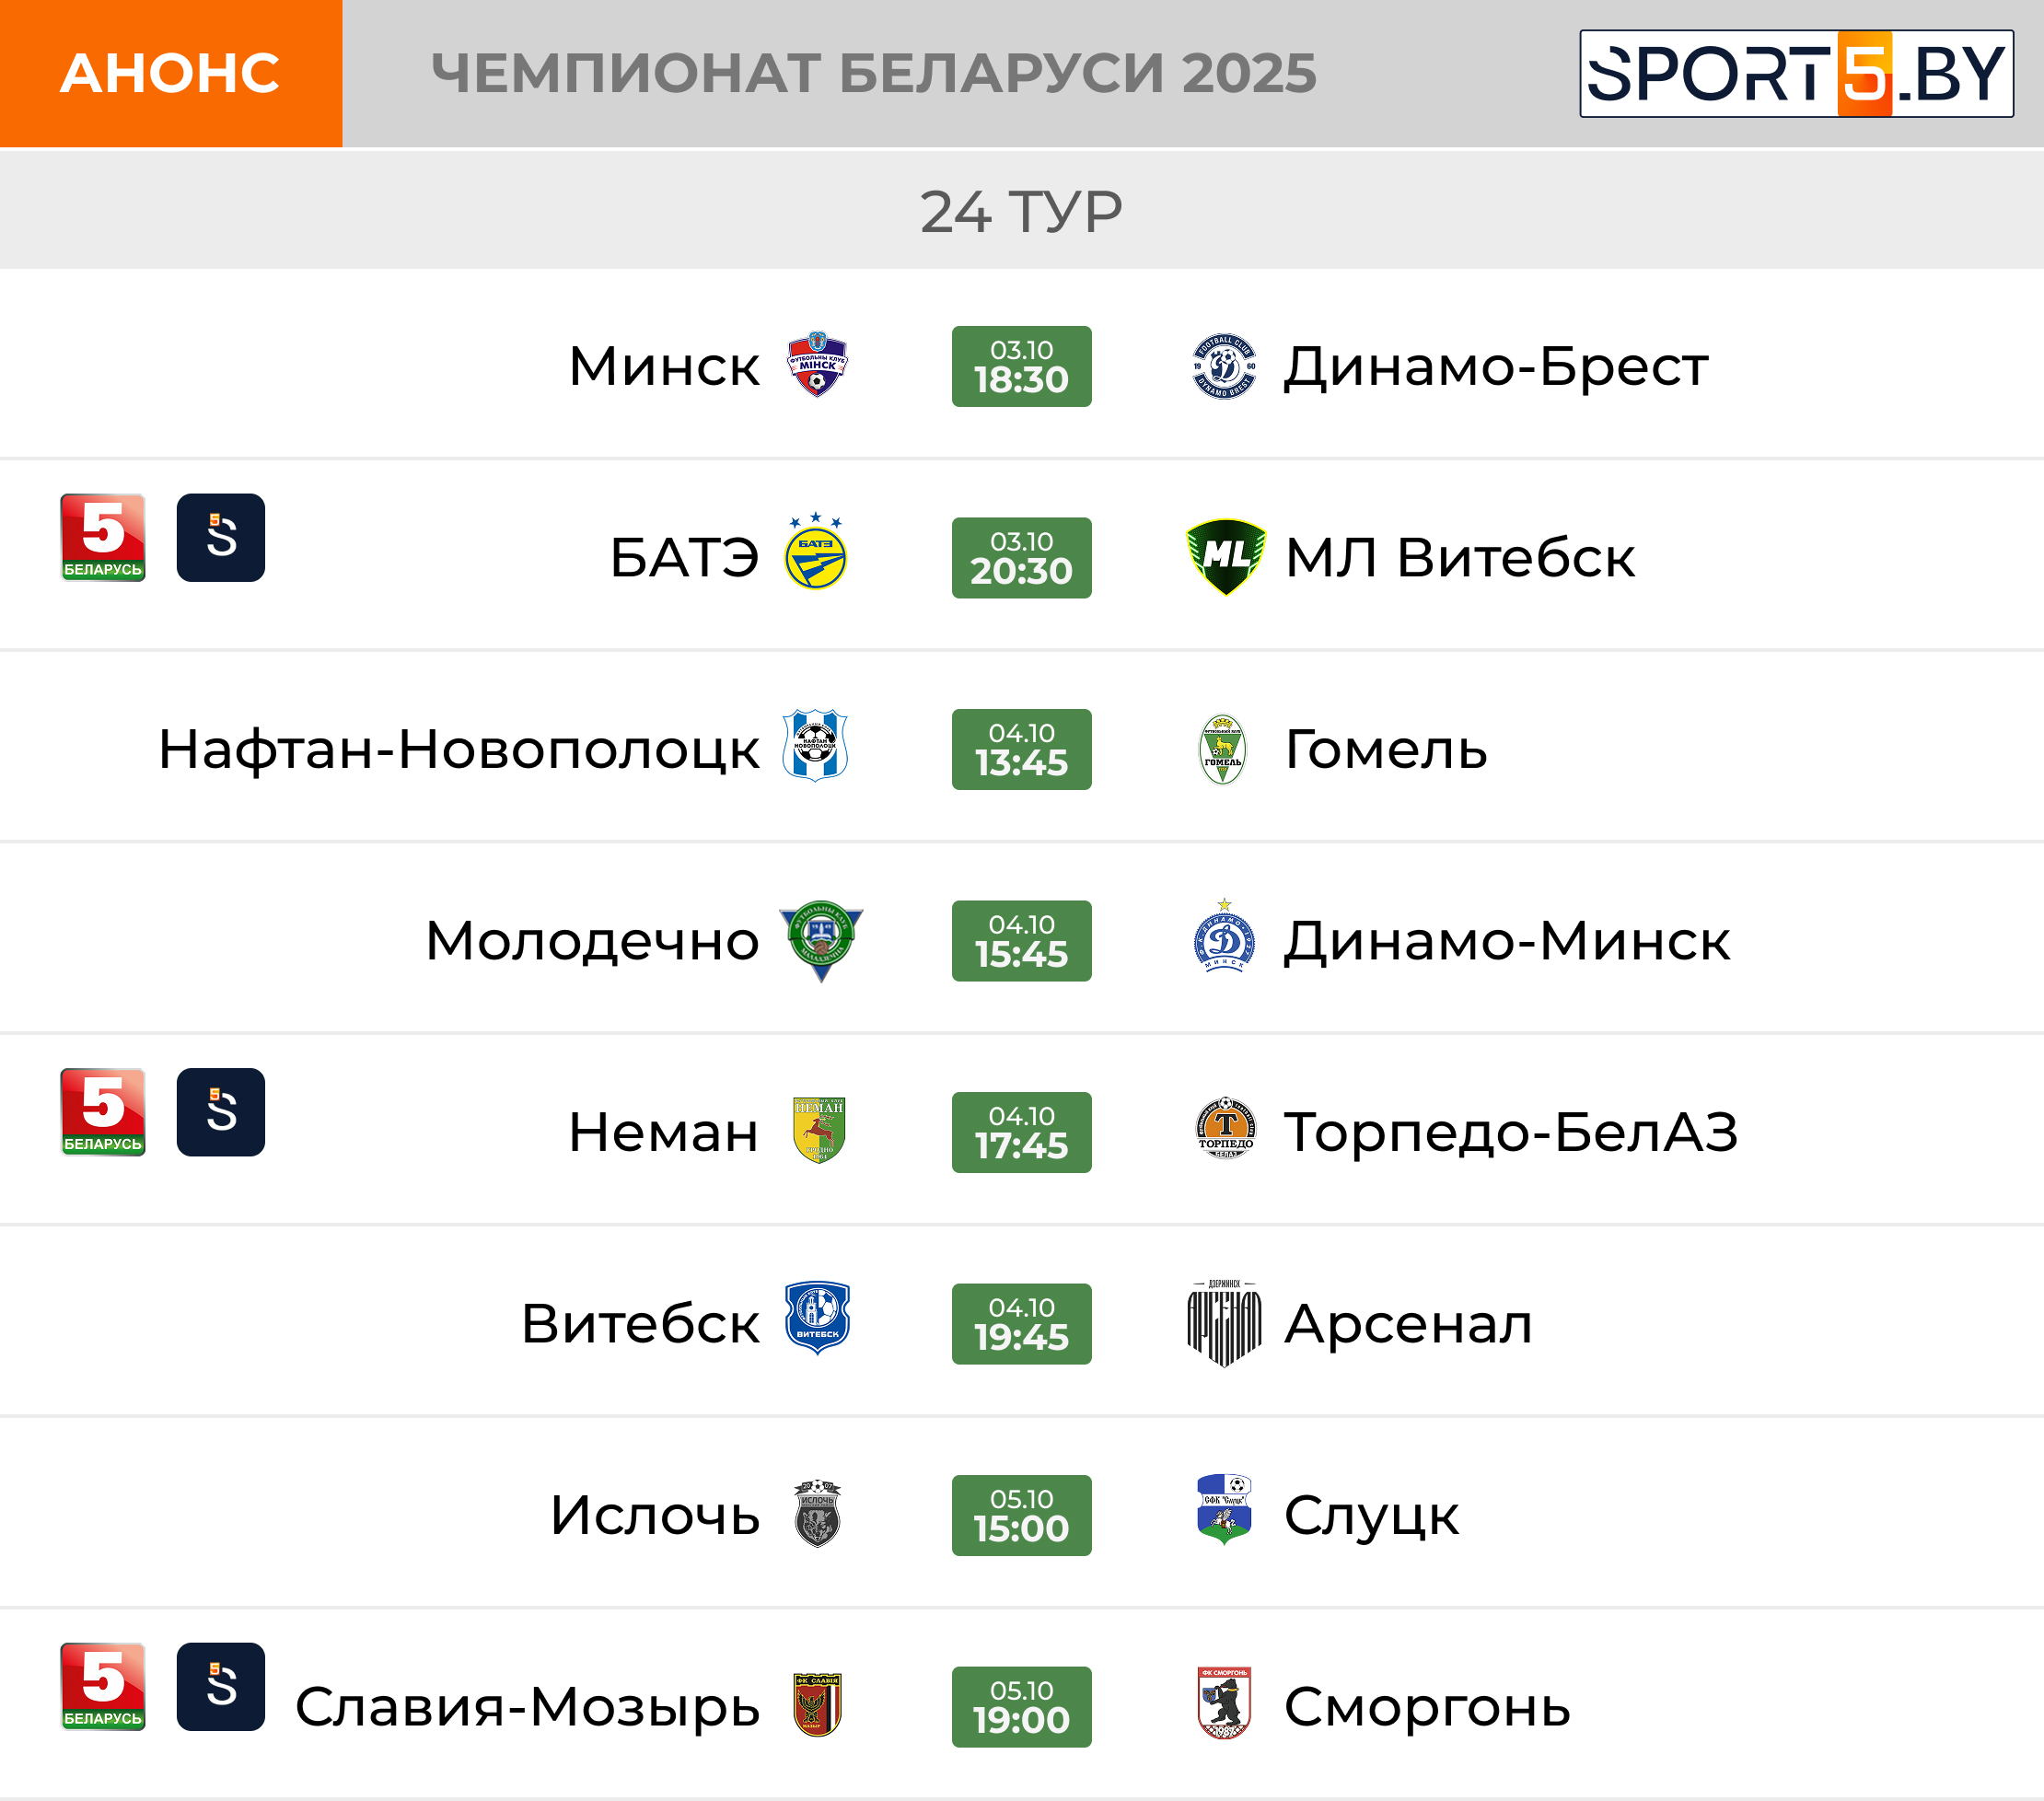Click Belarus 5 channel logo beside Slavia-Mozyr
Screen dimensions: 2044x1801
(x=103, y=1687)
